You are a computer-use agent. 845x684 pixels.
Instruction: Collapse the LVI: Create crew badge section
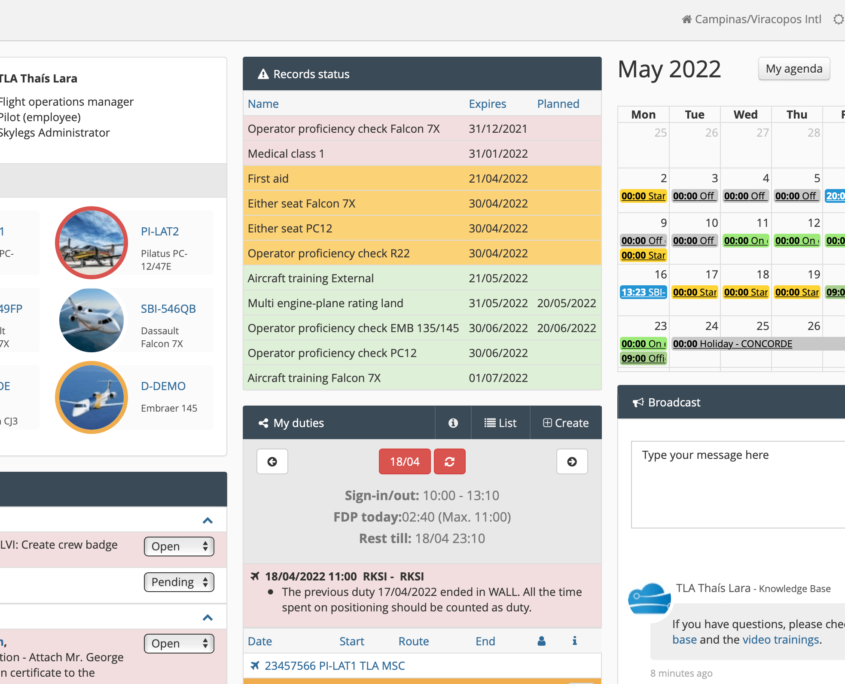coord(207,520)
